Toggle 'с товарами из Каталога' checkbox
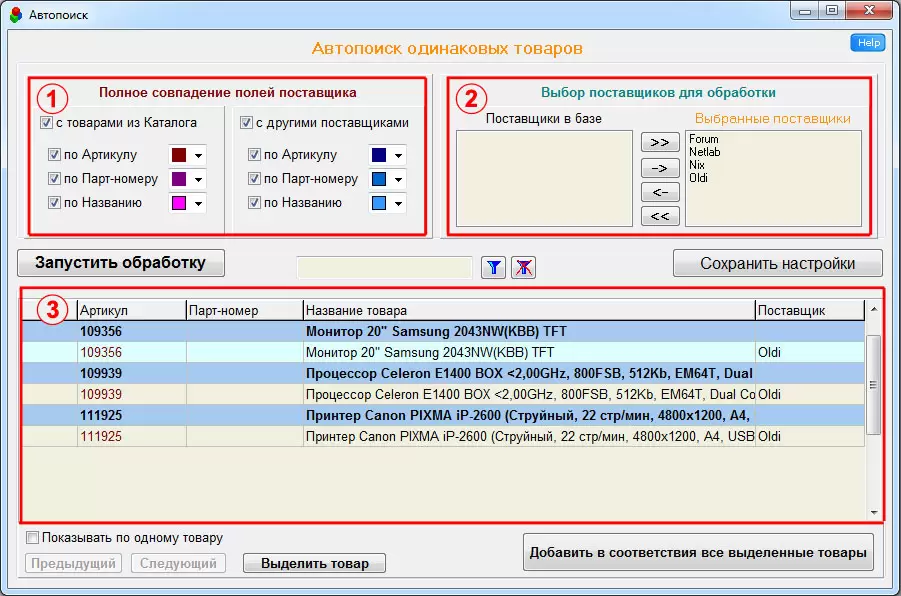The image size is (901, 596). click(46, 123)
